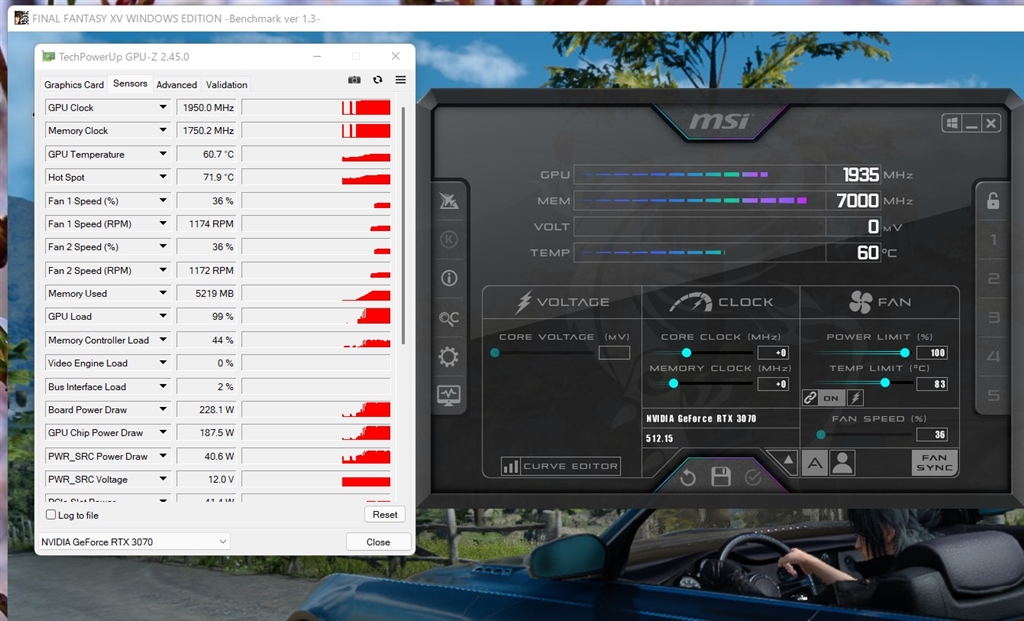Open the GPU-Z hamburger menu

[x=400, y=80]
